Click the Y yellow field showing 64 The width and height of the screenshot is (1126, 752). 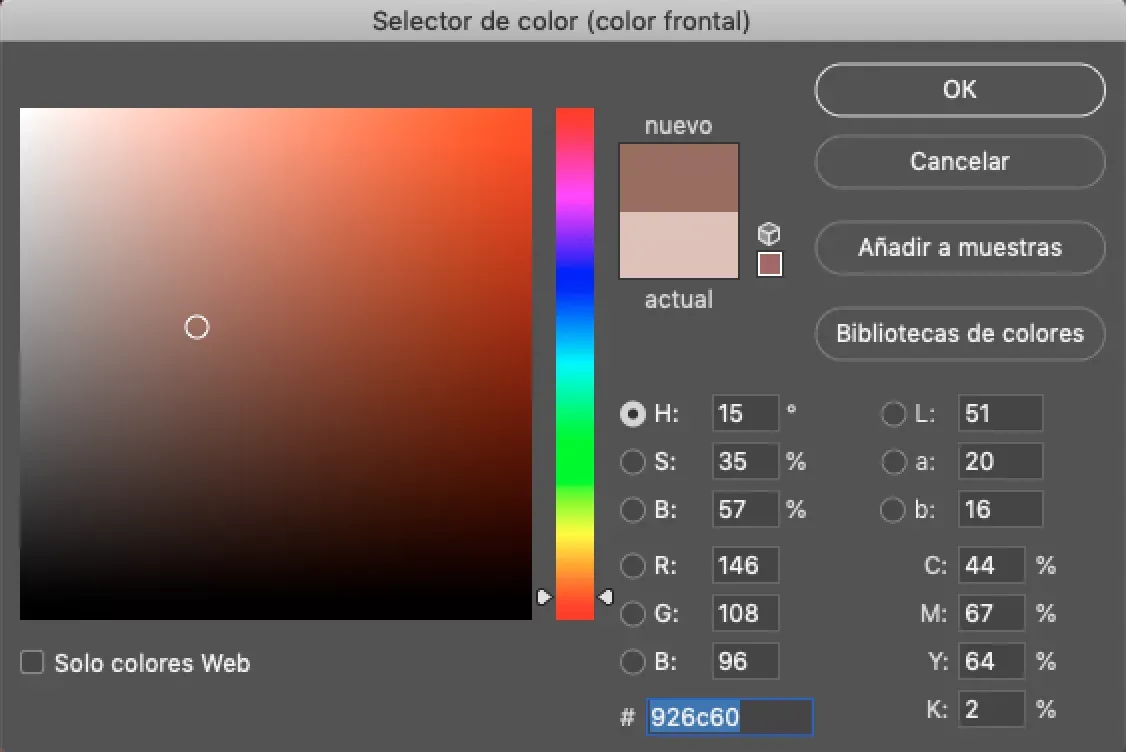(x=991, y=662)
